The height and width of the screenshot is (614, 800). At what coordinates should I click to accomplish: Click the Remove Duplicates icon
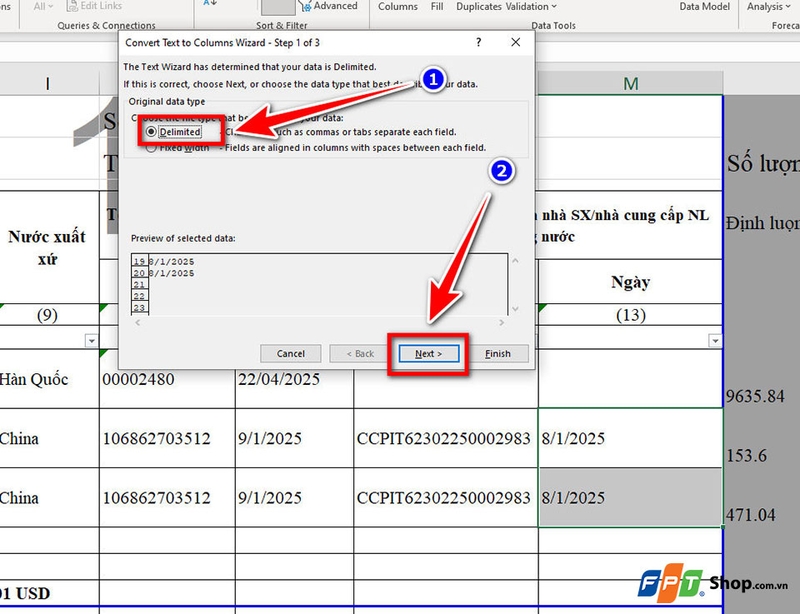pyautogui.click(x=479, y=6)
